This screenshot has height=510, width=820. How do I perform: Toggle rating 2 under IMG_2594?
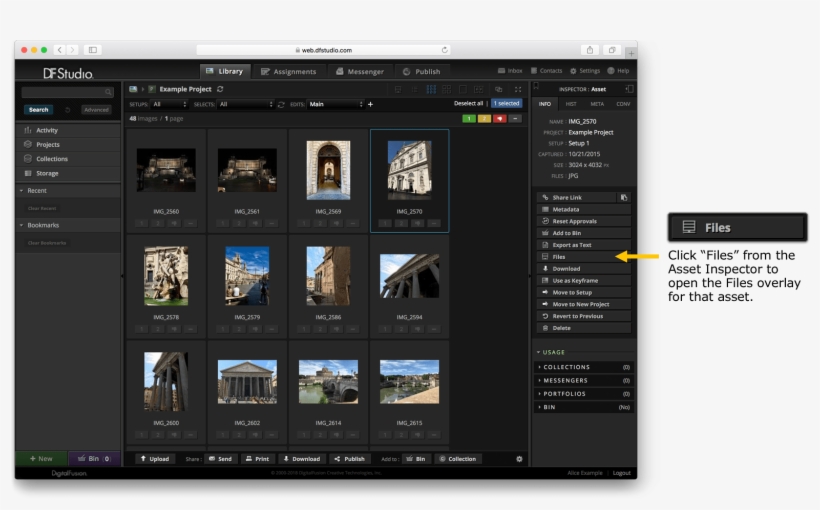[x=401, y=329]
